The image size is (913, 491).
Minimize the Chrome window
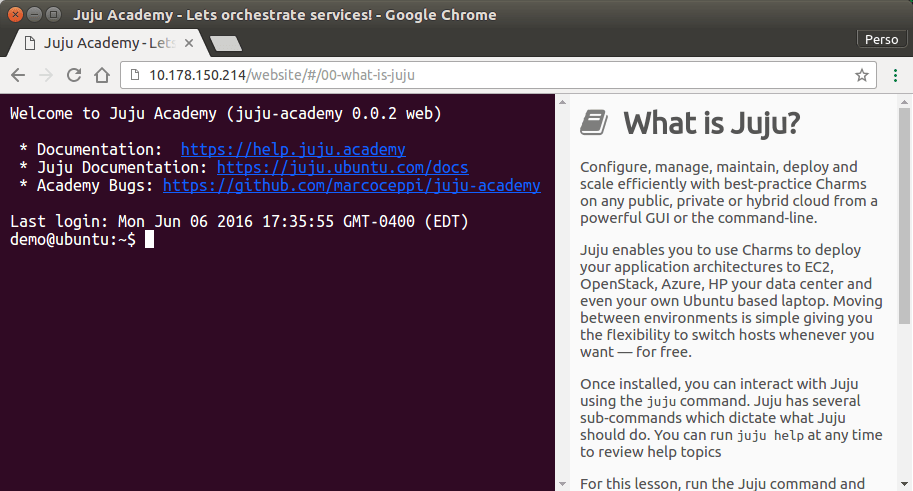pyautogui.click(x=33, y=15)
